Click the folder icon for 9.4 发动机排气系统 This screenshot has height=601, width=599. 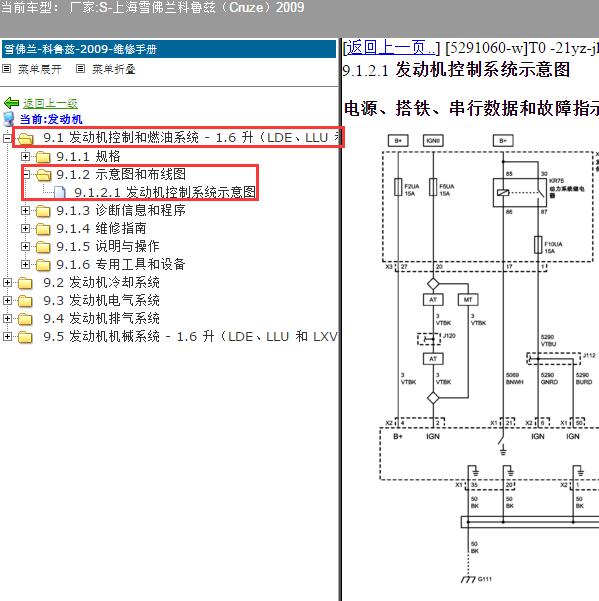click(x=25, y=319)
